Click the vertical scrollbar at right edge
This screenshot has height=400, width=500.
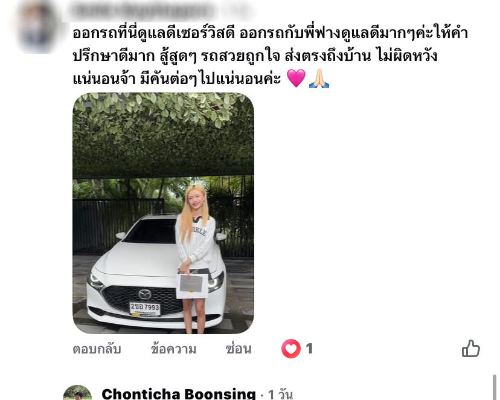494,387
